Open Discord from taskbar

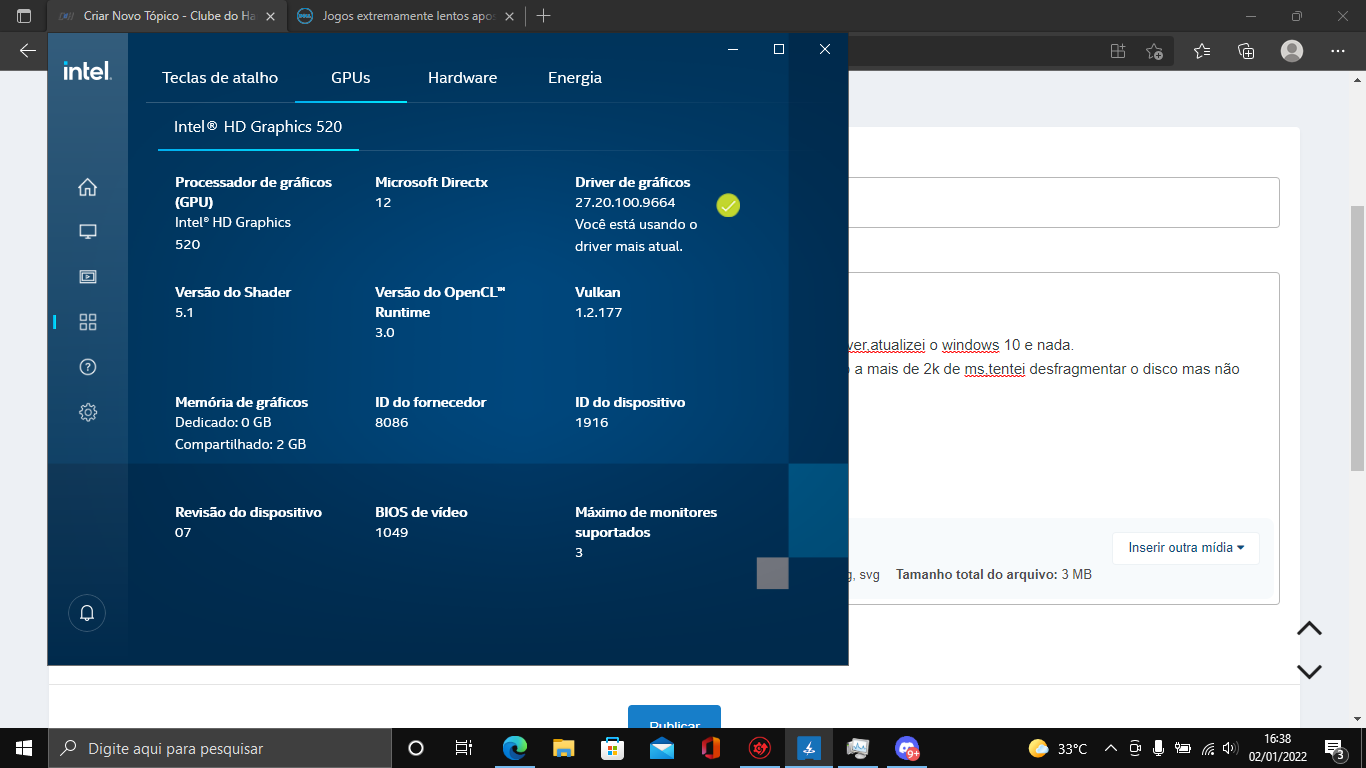[907, 748]
